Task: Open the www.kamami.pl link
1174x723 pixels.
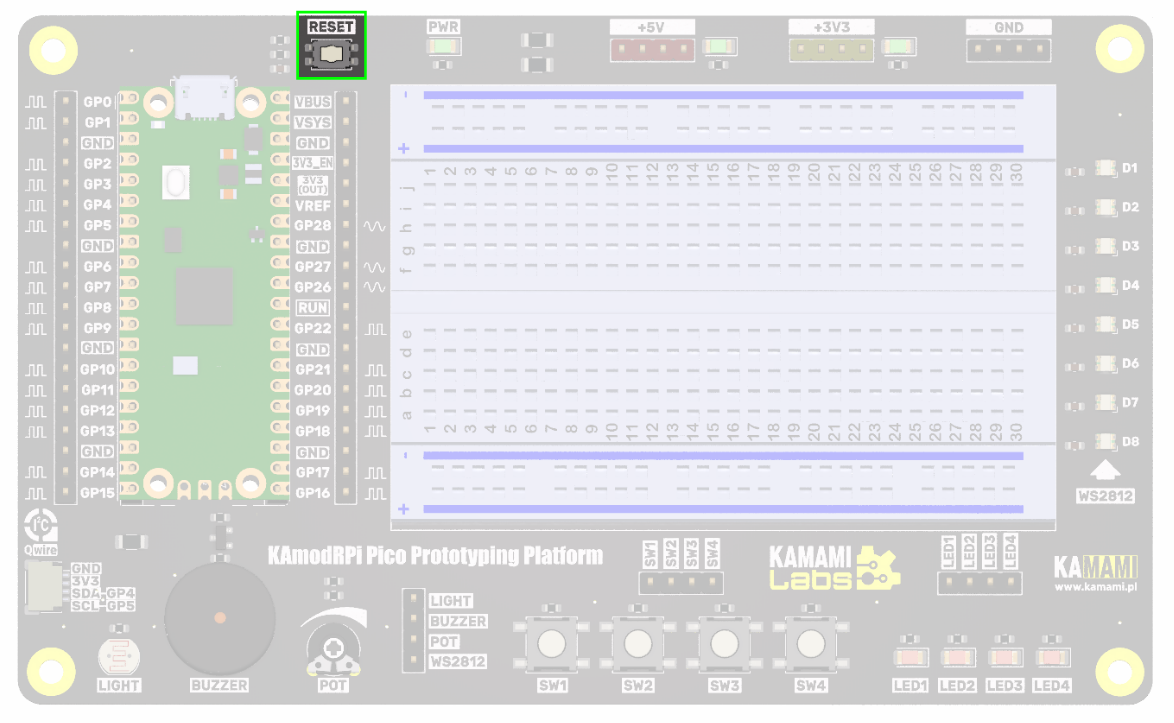Action: point(1095,587)
